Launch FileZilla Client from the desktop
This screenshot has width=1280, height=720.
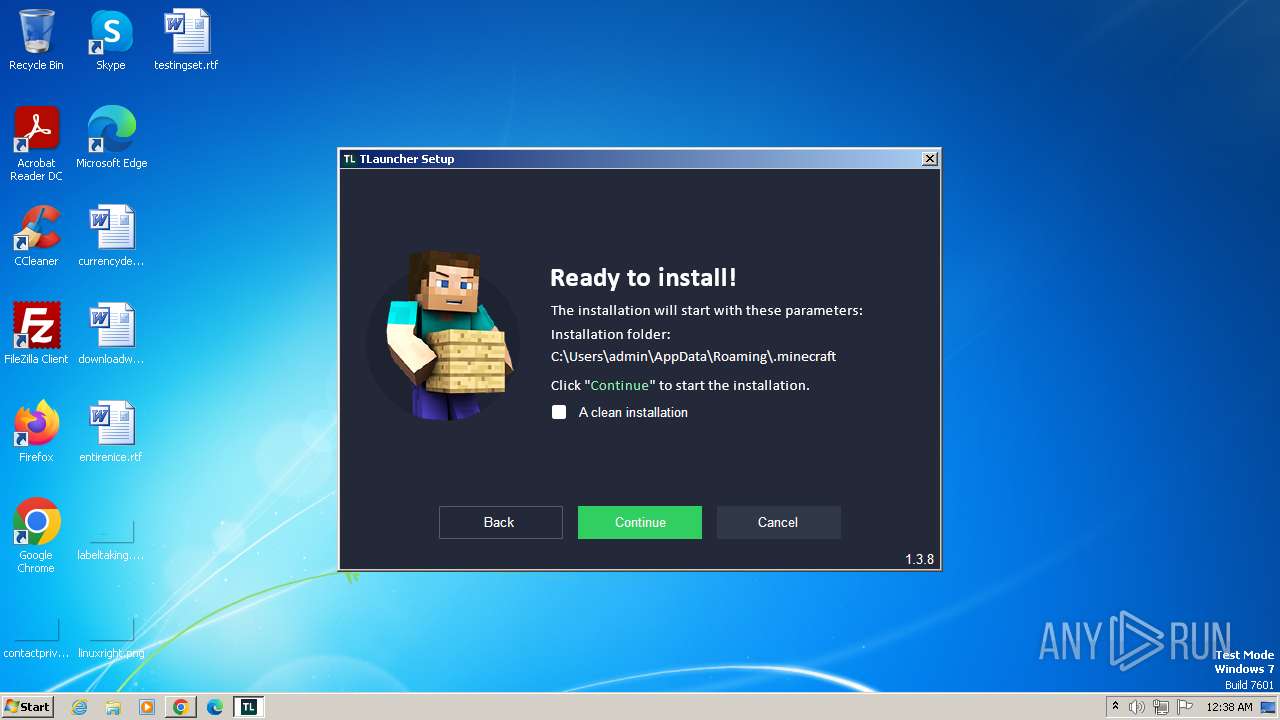pos(36,334)
